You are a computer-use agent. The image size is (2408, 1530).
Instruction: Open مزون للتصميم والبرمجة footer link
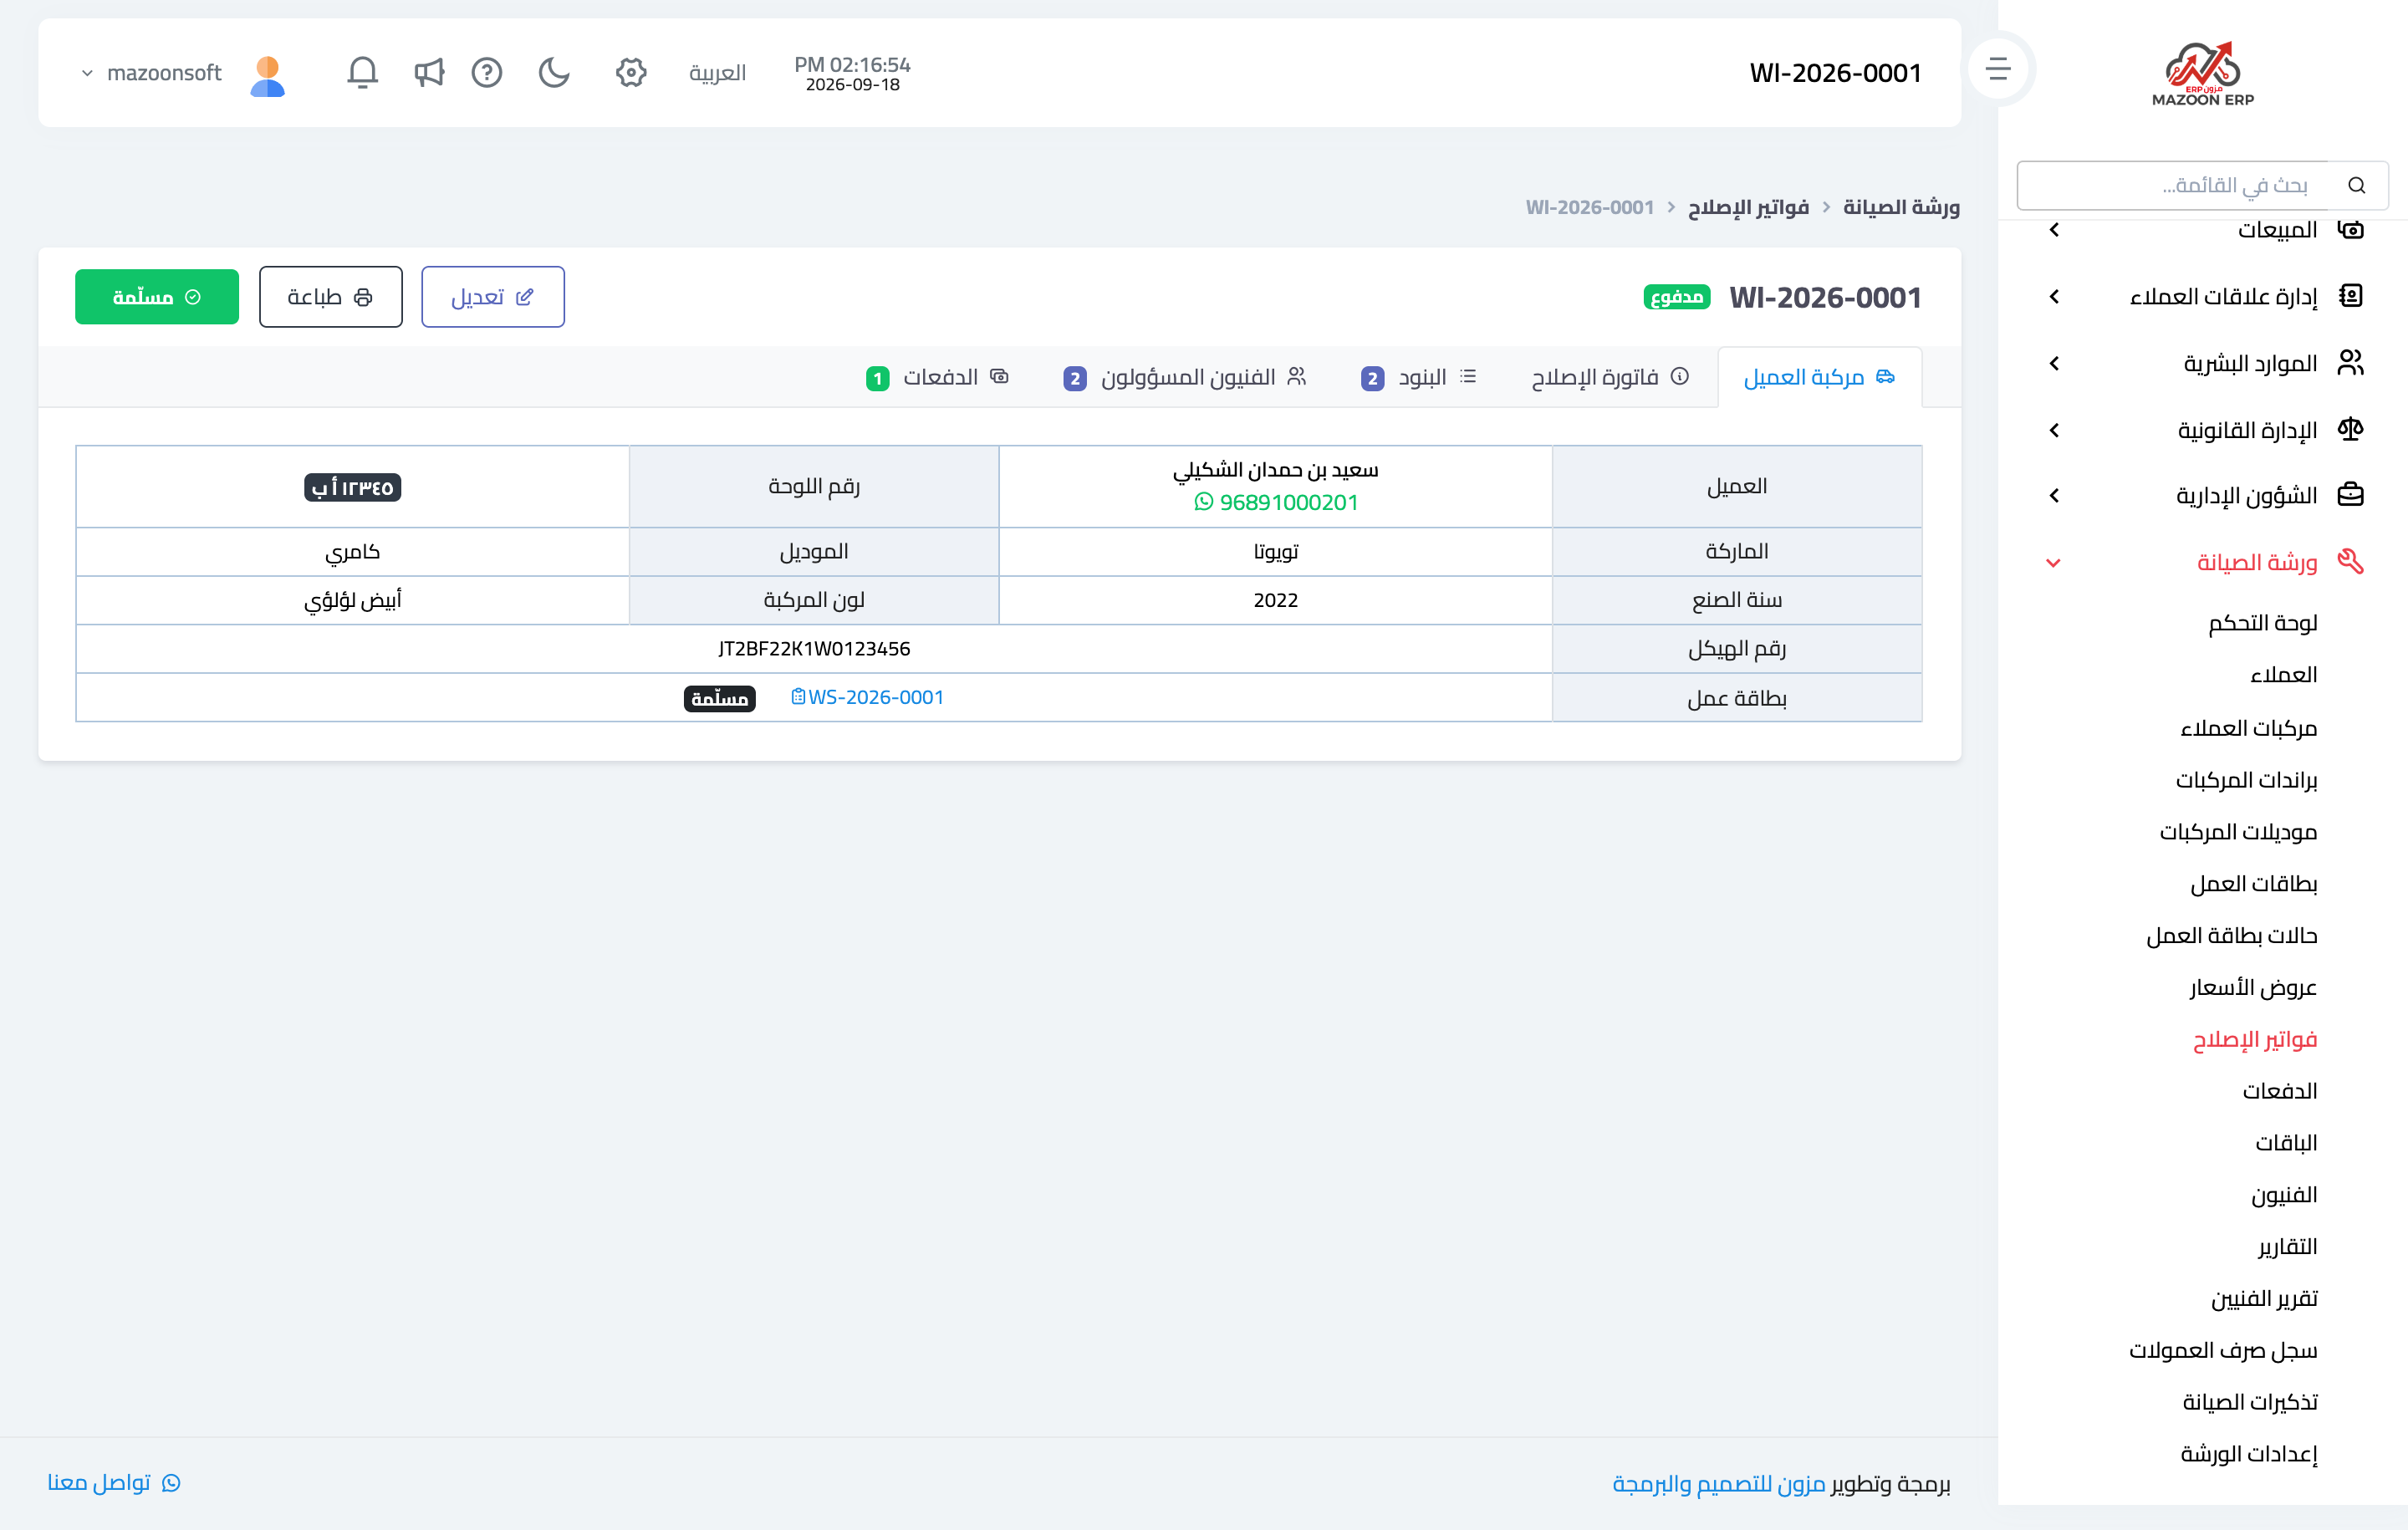pyautogui.click(x=1719, y=1483)
